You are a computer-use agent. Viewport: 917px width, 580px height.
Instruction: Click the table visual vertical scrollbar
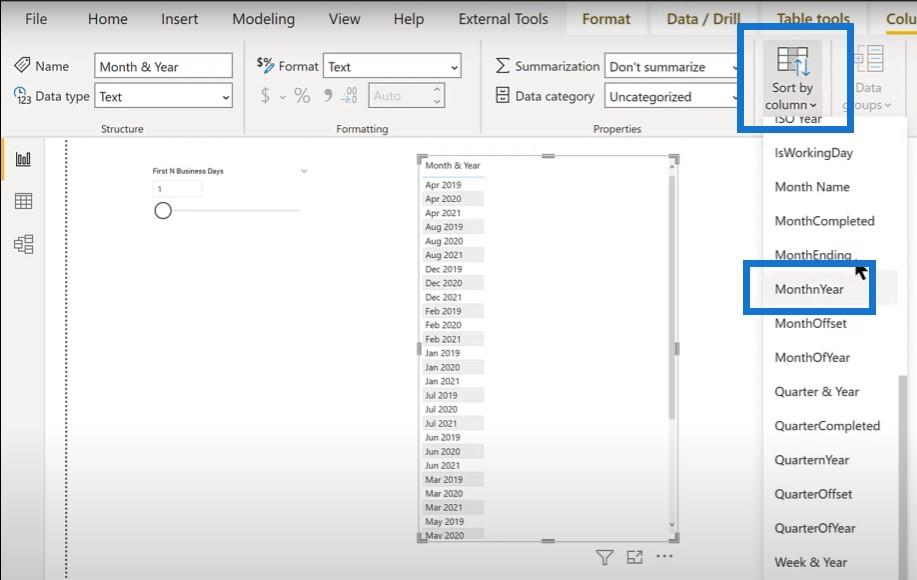click(672, 297)
